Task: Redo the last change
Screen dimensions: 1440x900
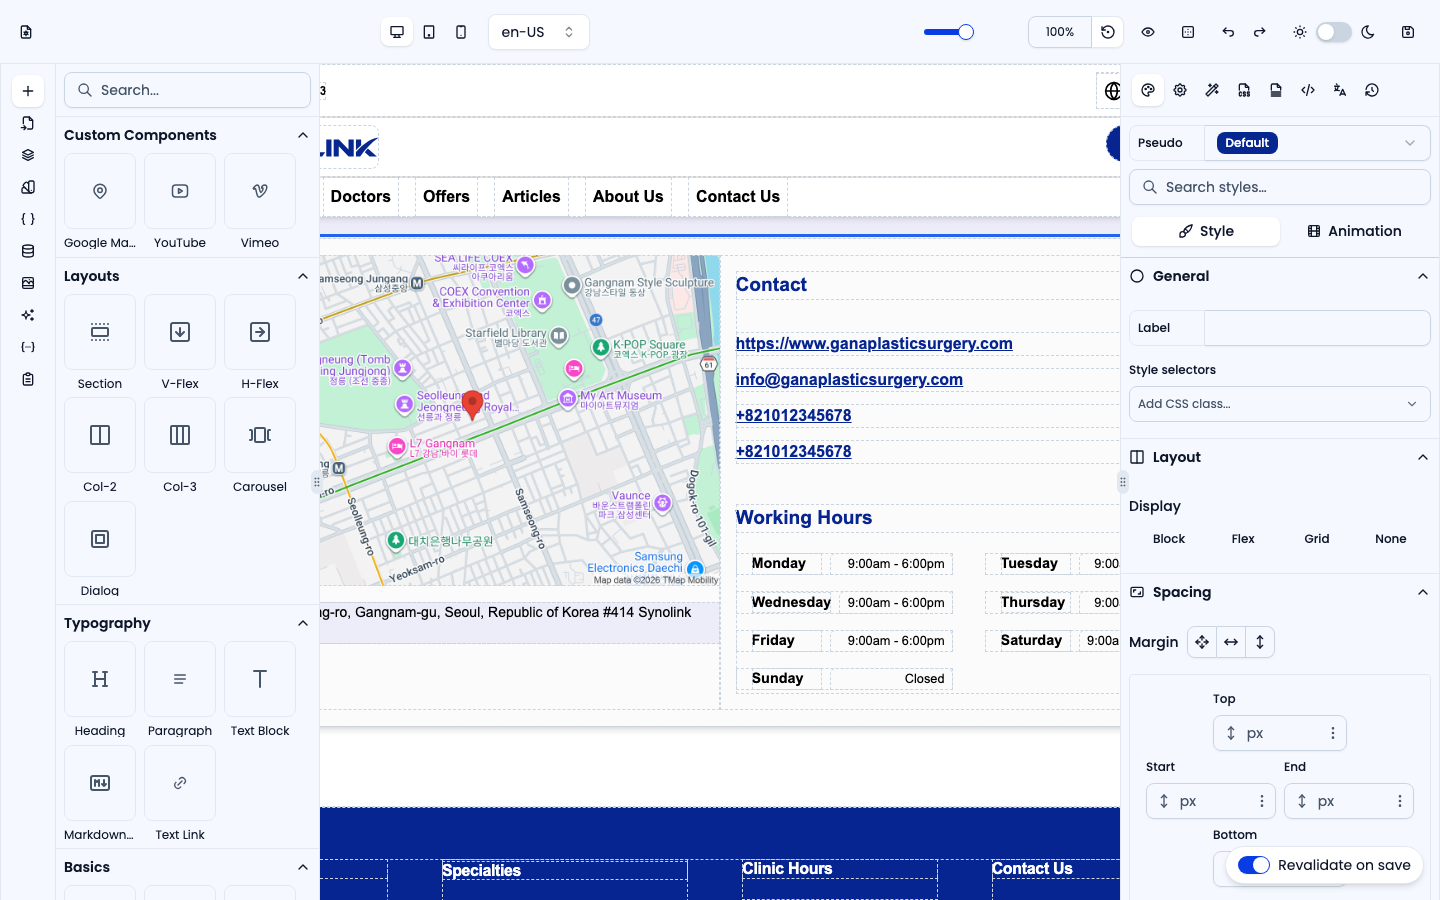Action: point(1260,32)
